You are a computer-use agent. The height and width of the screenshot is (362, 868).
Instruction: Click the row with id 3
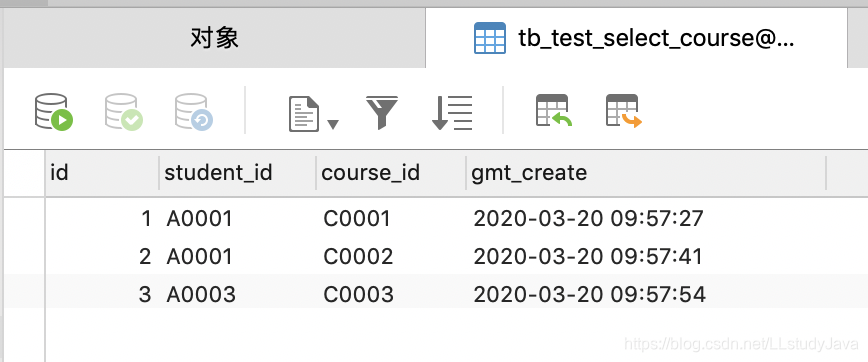[x=436, y=292]
